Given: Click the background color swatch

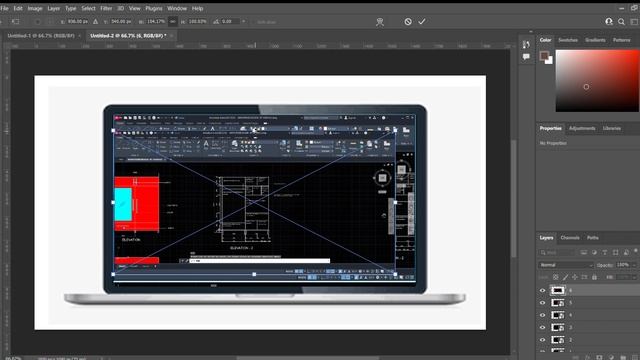Looking at the screenshot, I should pyautogui.click(x=550, y=61).
